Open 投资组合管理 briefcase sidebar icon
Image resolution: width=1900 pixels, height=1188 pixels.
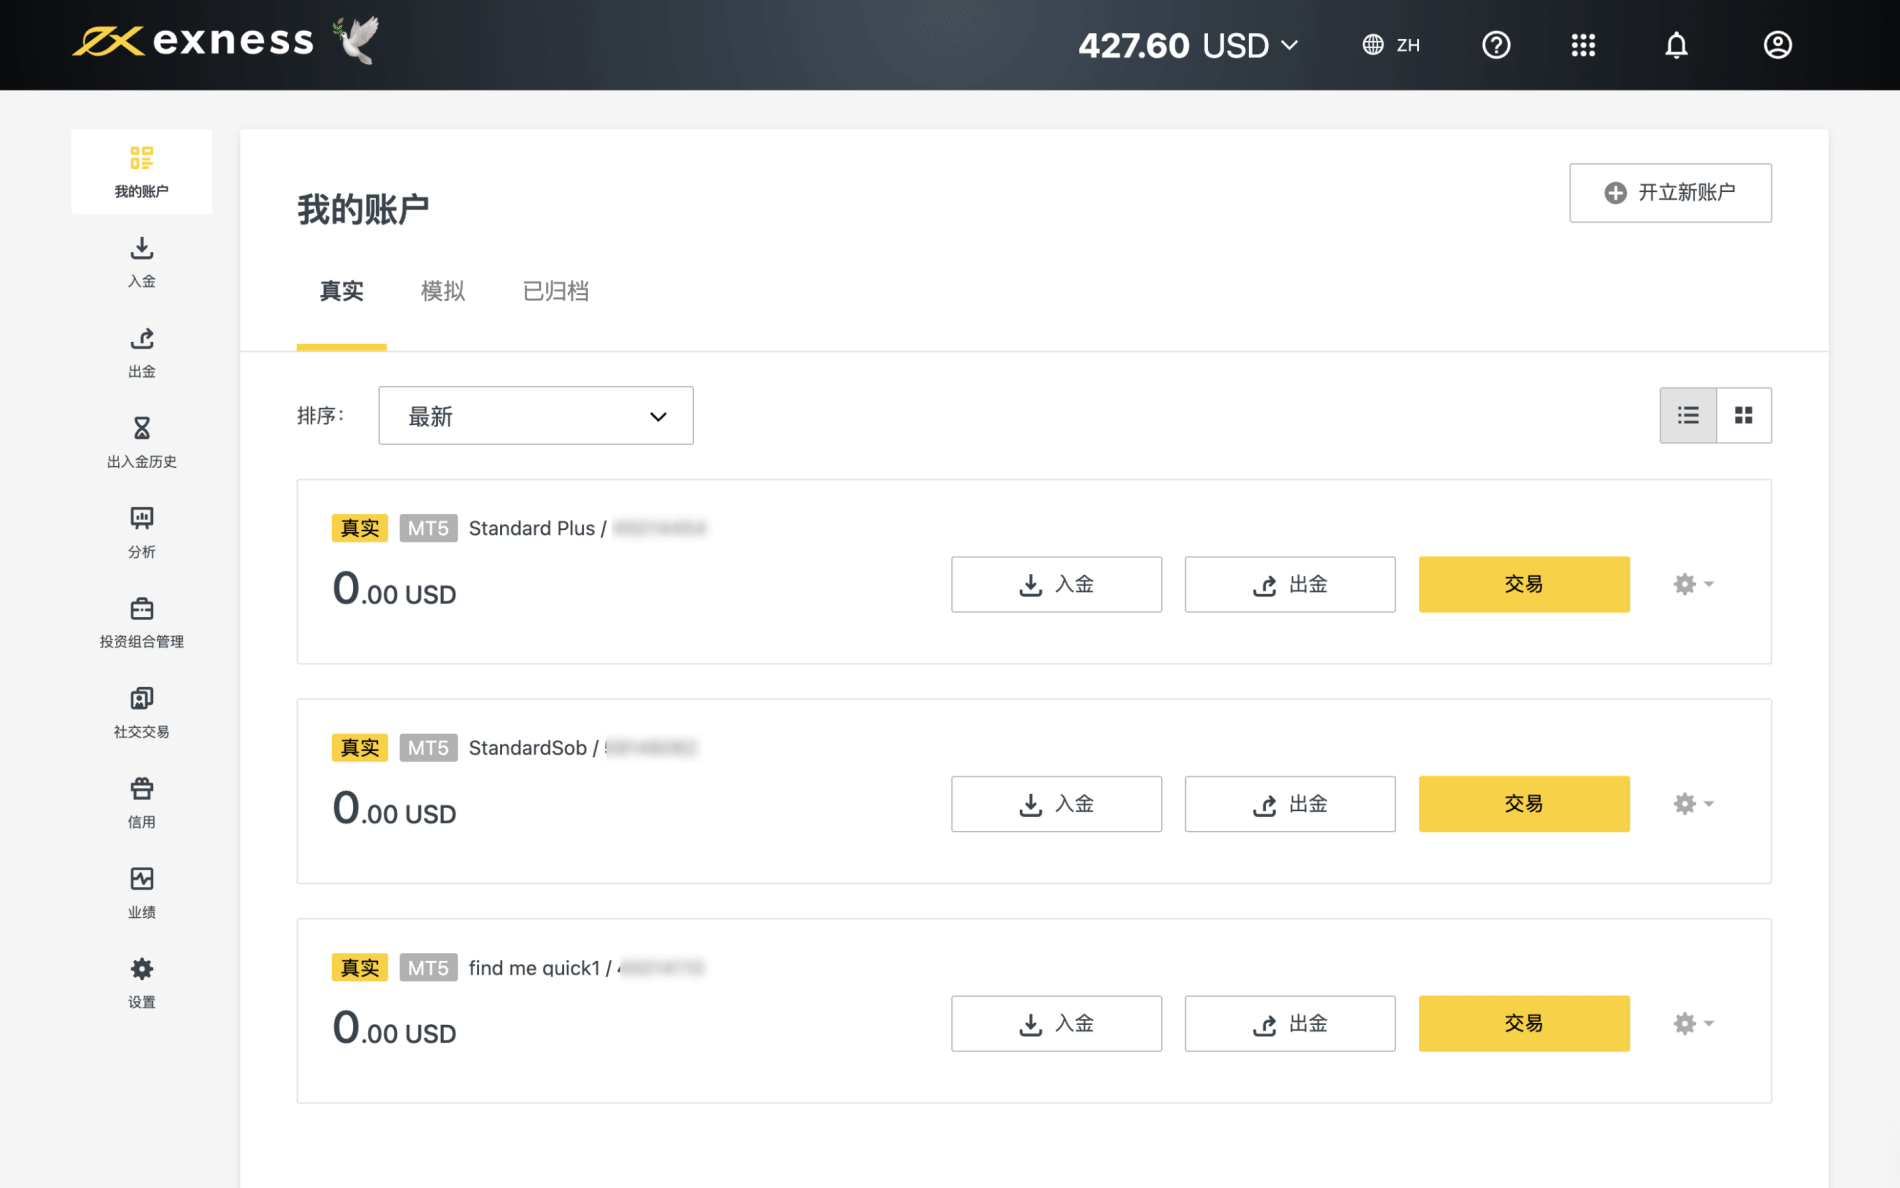[142, 622]
